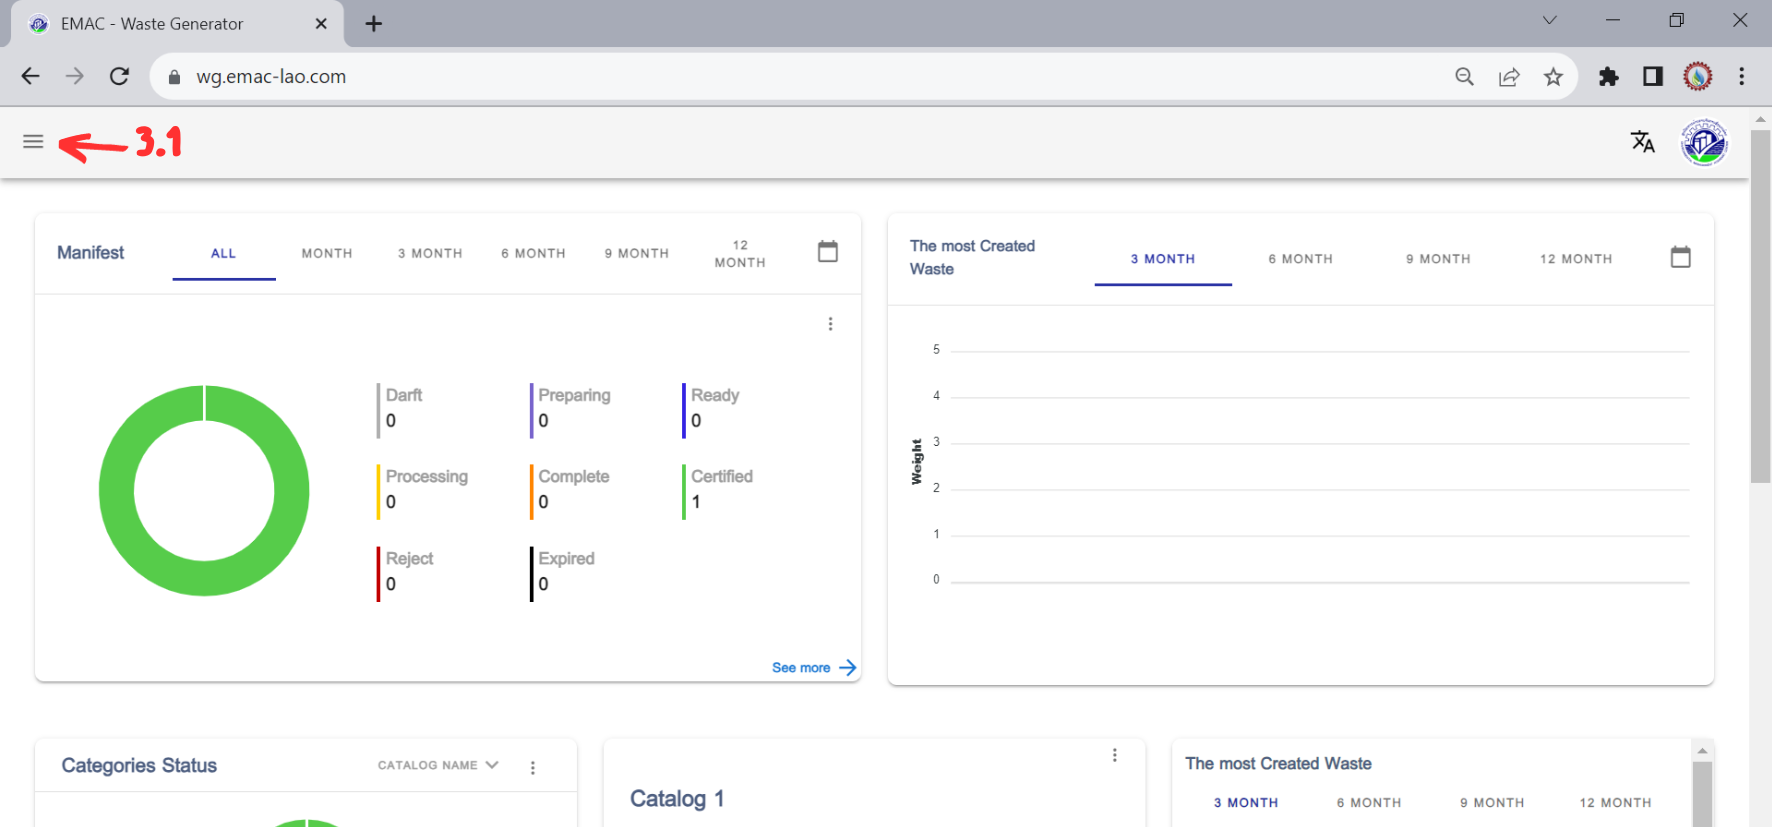Viewport: 1772px width, 827px height.
Task: Open the Manifest card calendar picker
Action: (827, 252)
